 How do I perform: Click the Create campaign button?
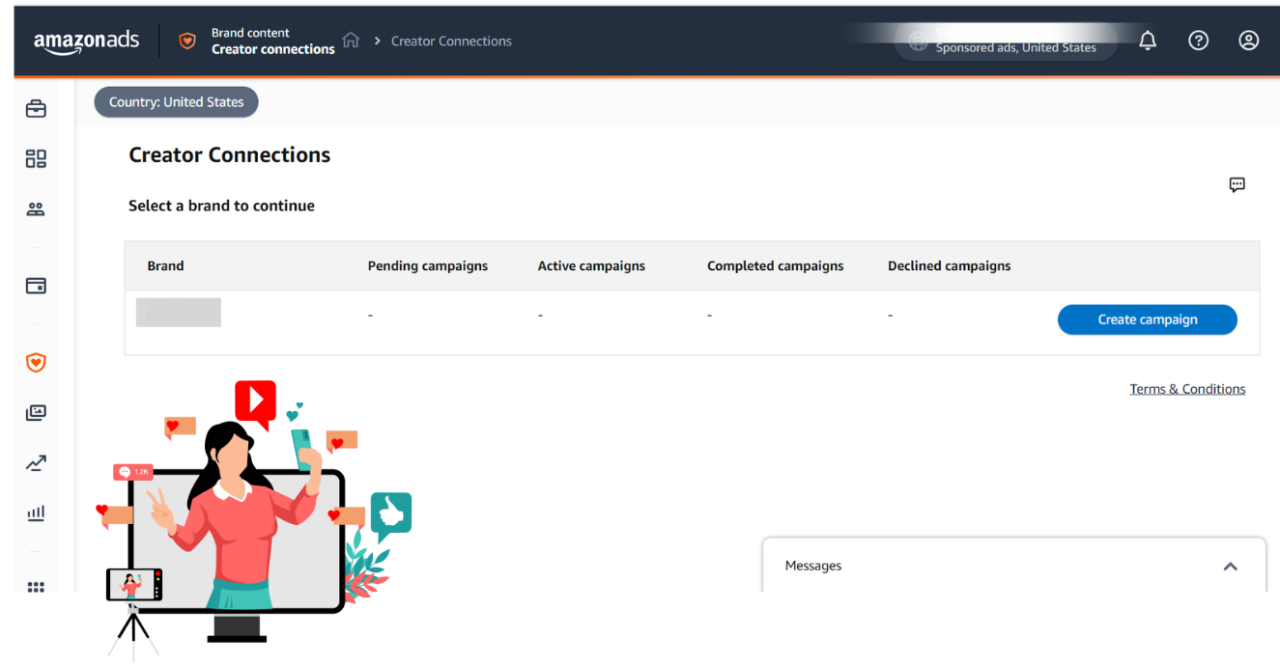1147,320
